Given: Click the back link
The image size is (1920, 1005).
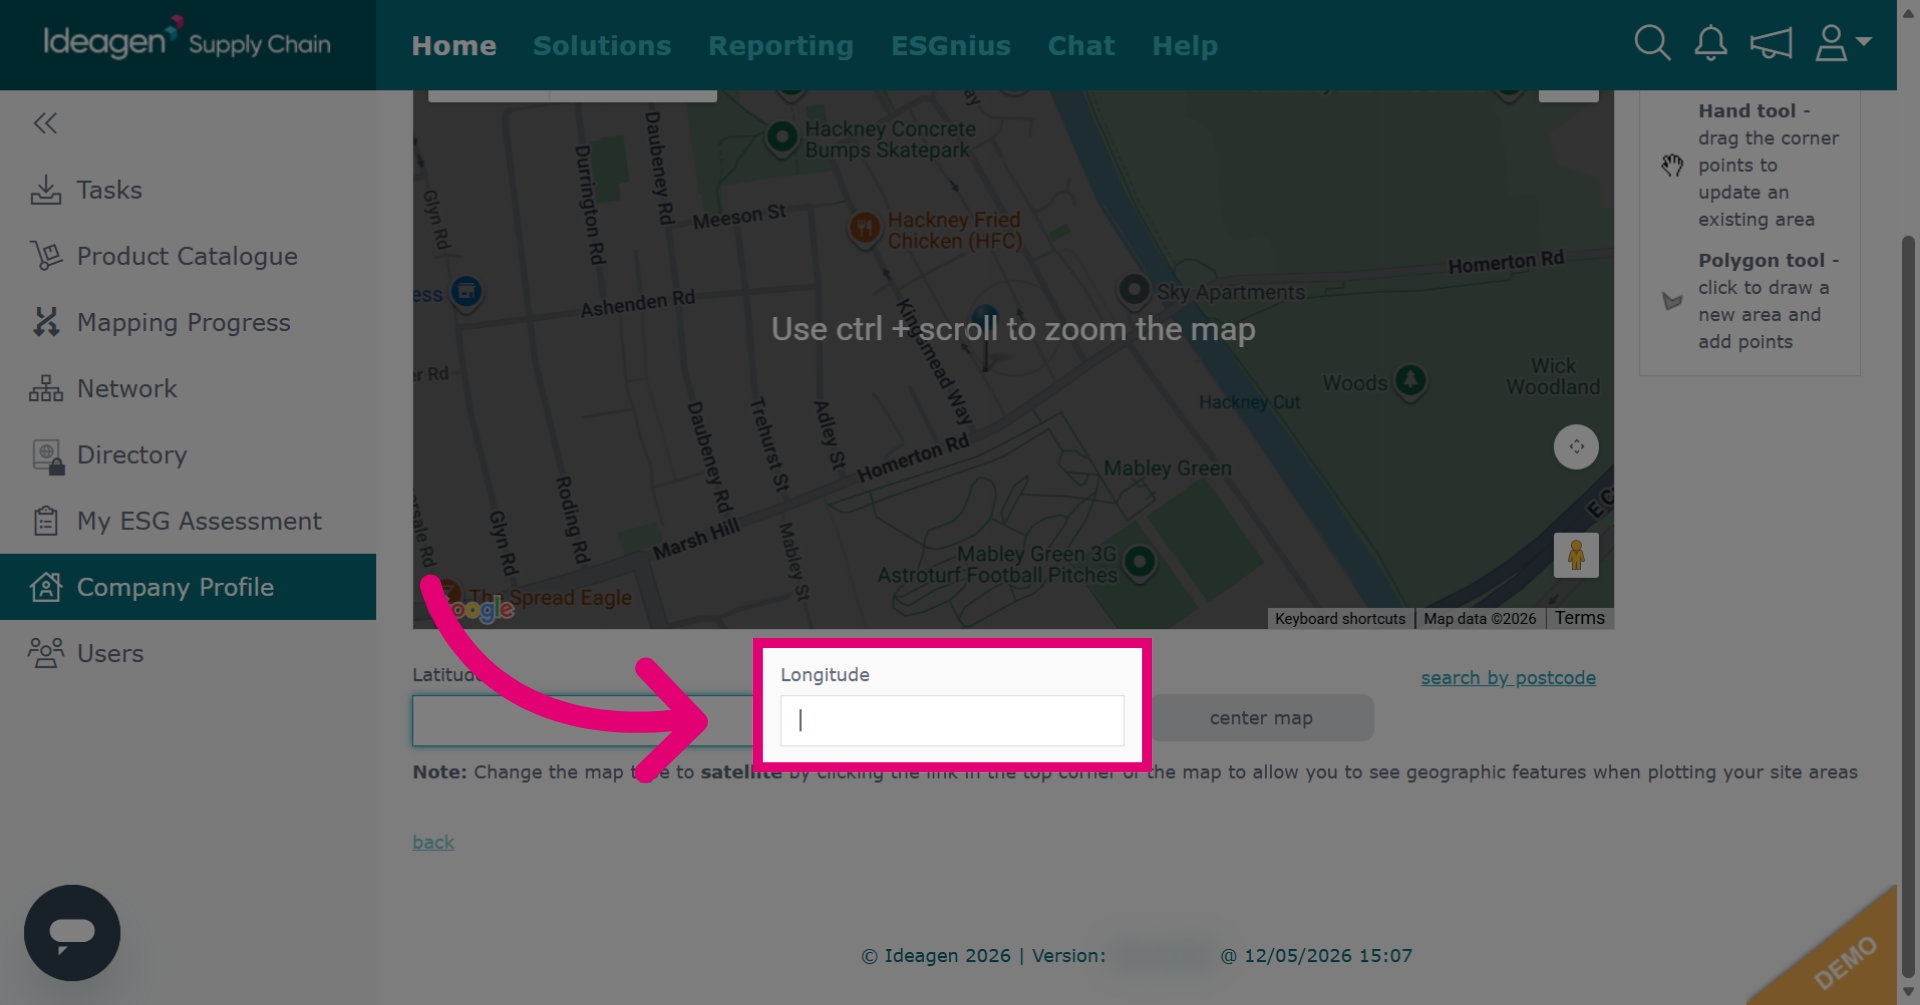Looking at the screenshot, I should tap(433, 842).
